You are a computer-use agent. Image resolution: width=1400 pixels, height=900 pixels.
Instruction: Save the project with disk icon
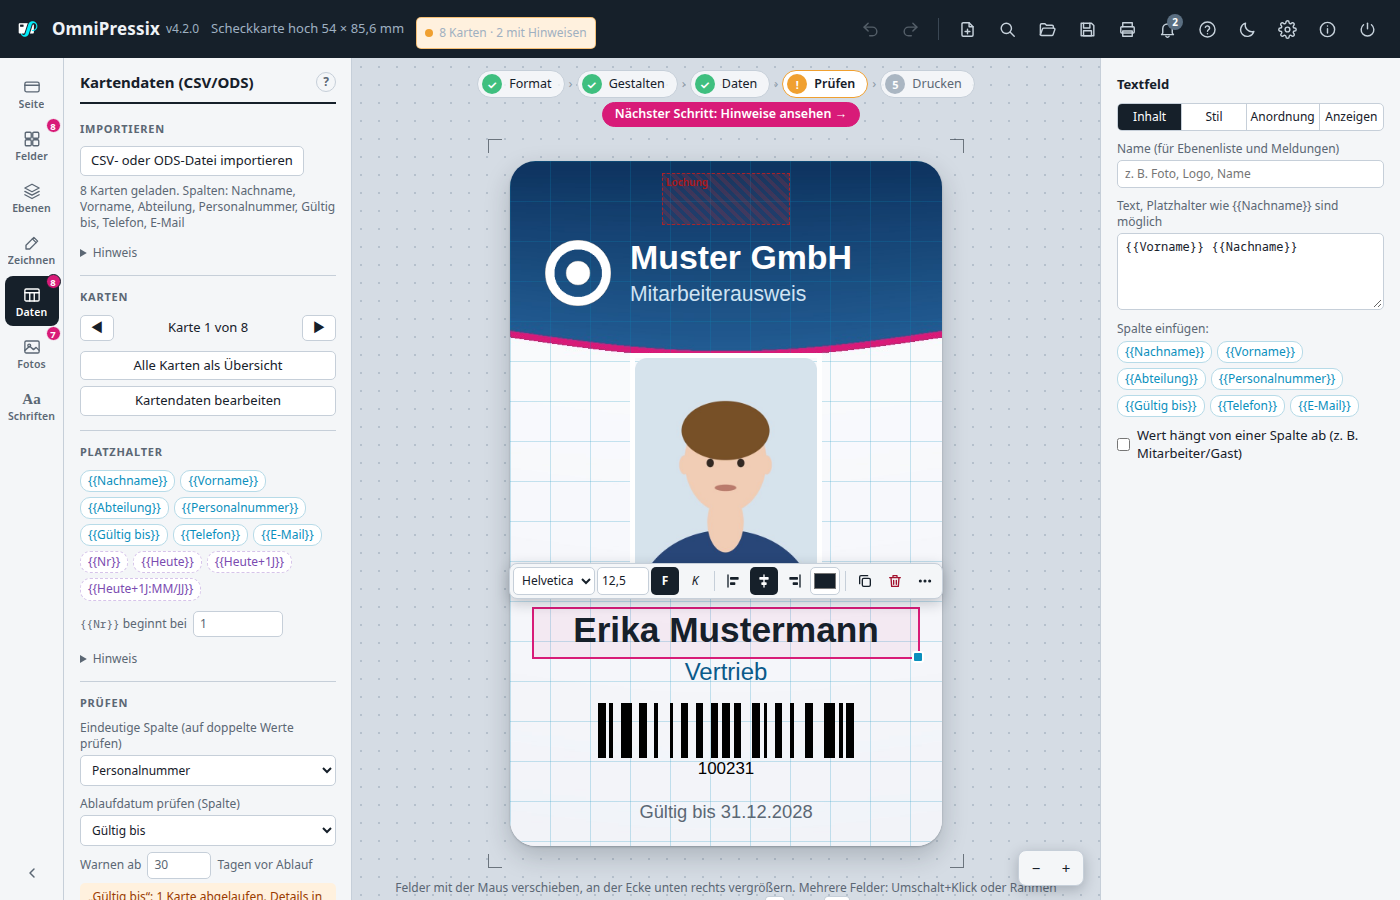(x=1087, y=30)
